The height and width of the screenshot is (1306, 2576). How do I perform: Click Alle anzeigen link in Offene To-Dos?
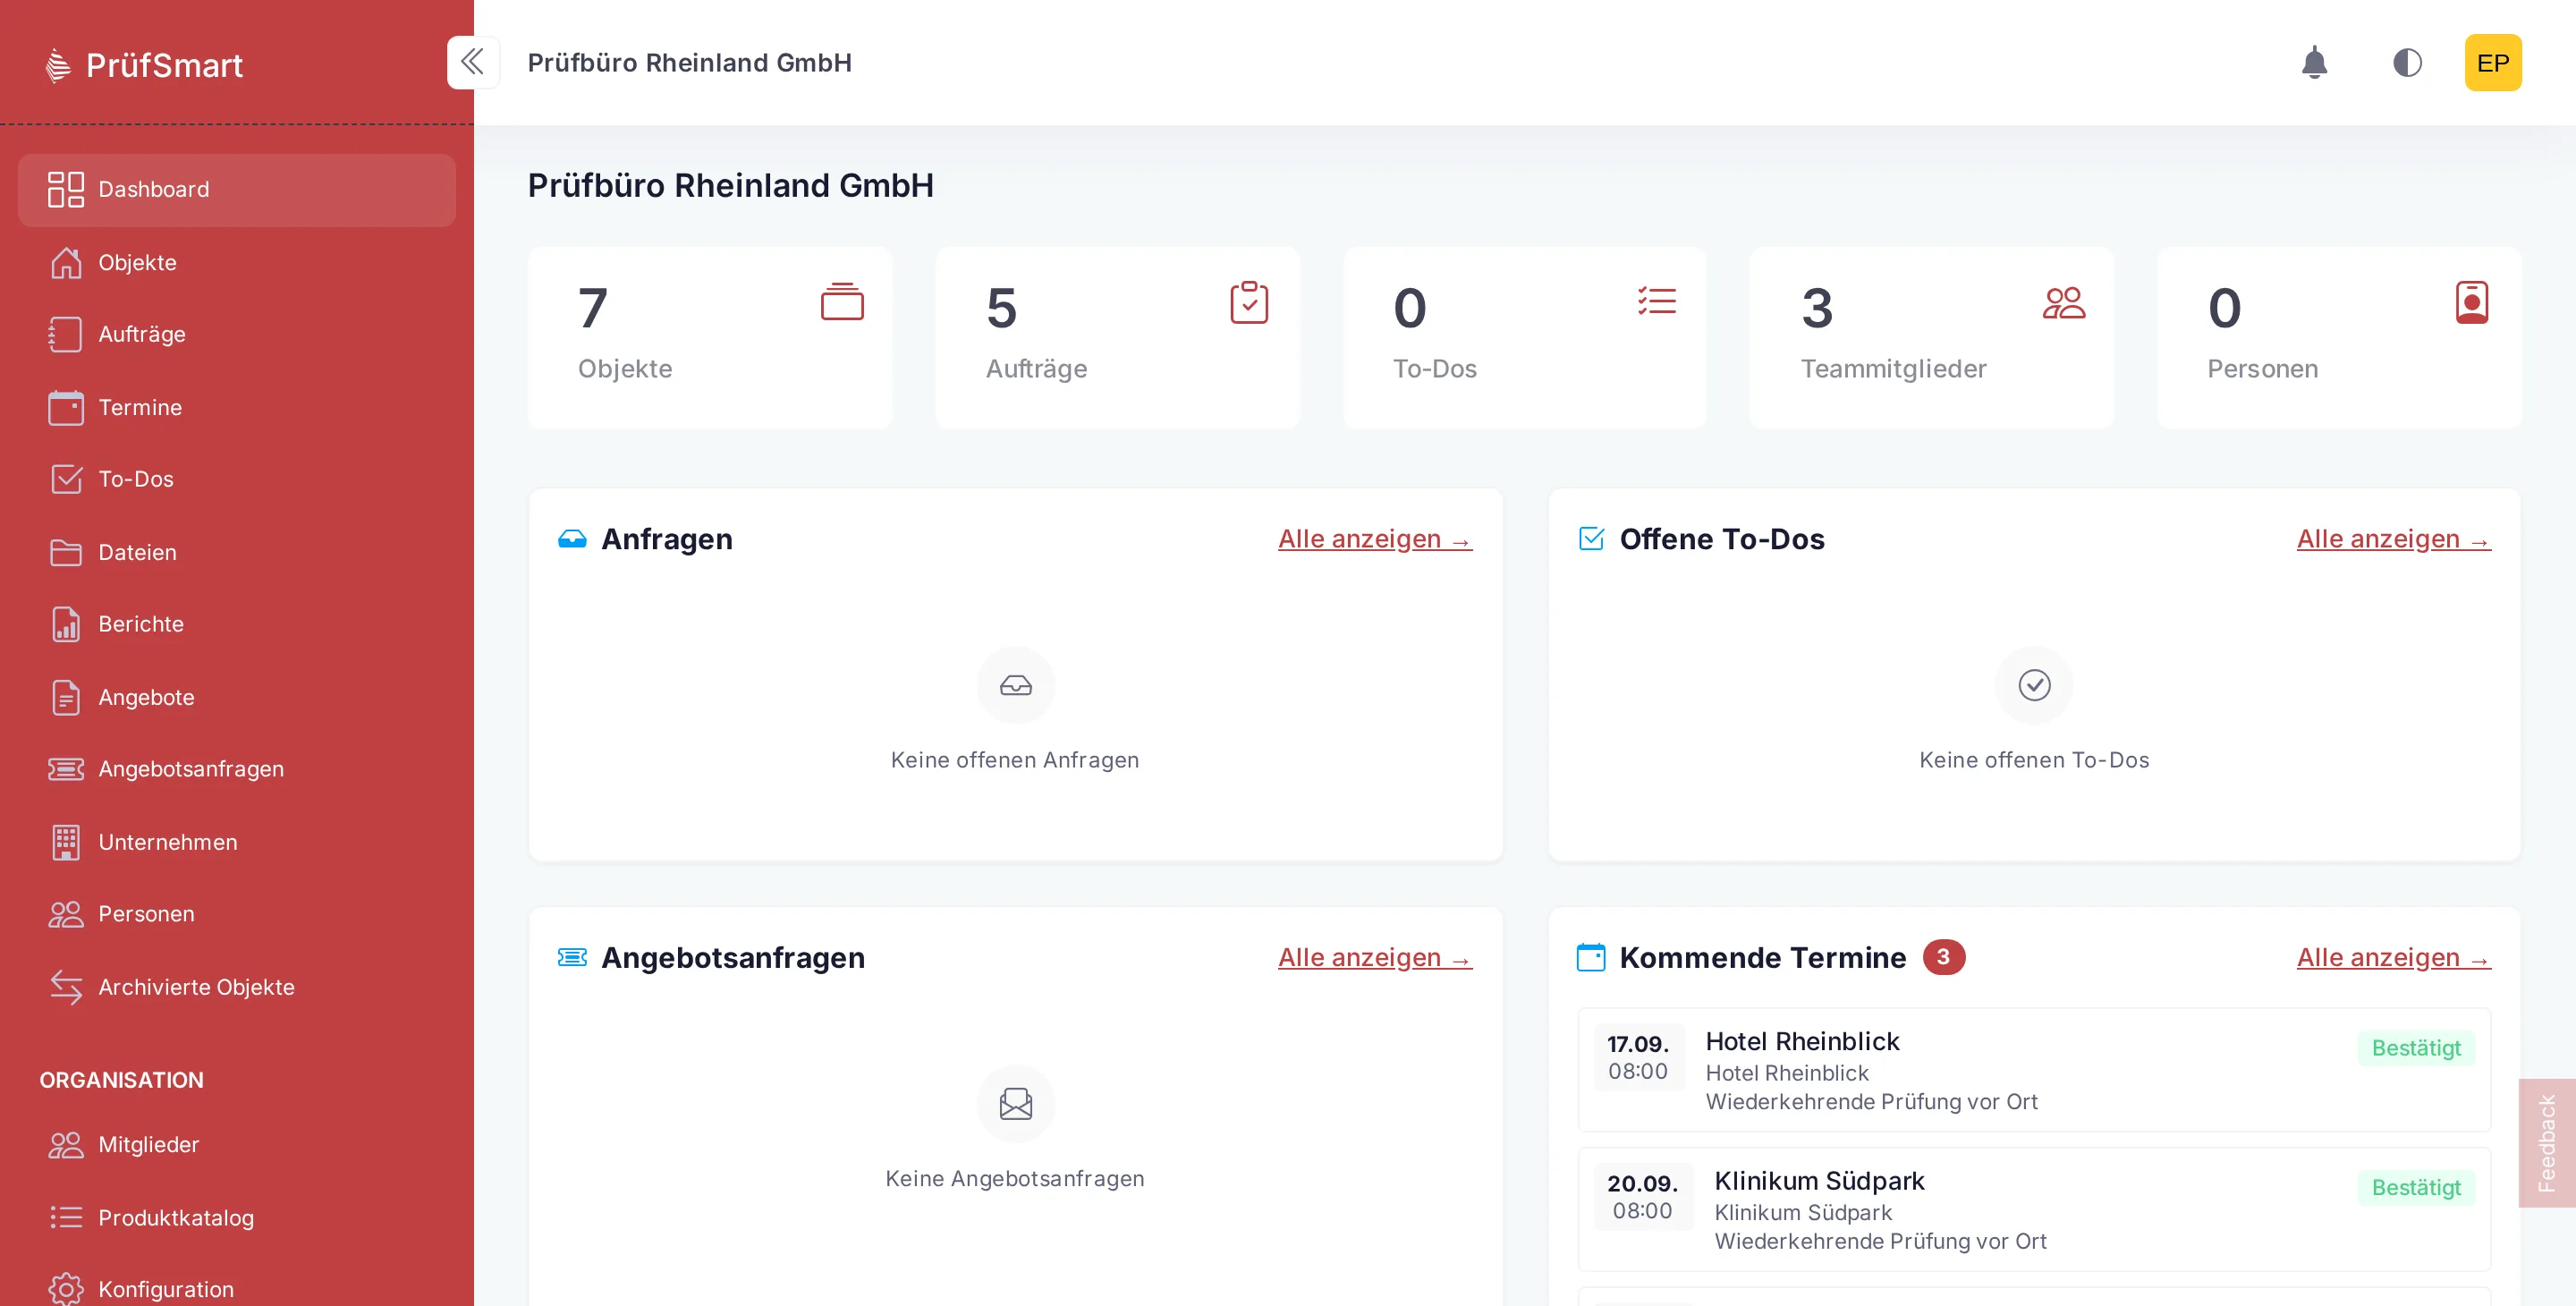click(2393, 539)
